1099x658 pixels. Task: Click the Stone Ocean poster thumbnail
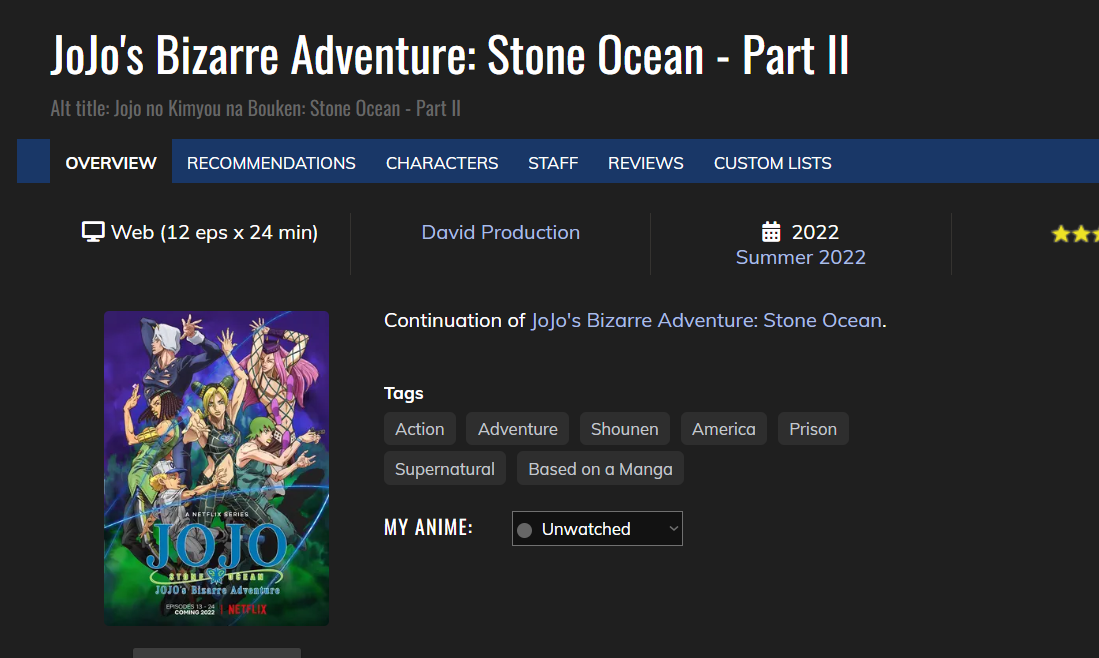pos(216,468)
